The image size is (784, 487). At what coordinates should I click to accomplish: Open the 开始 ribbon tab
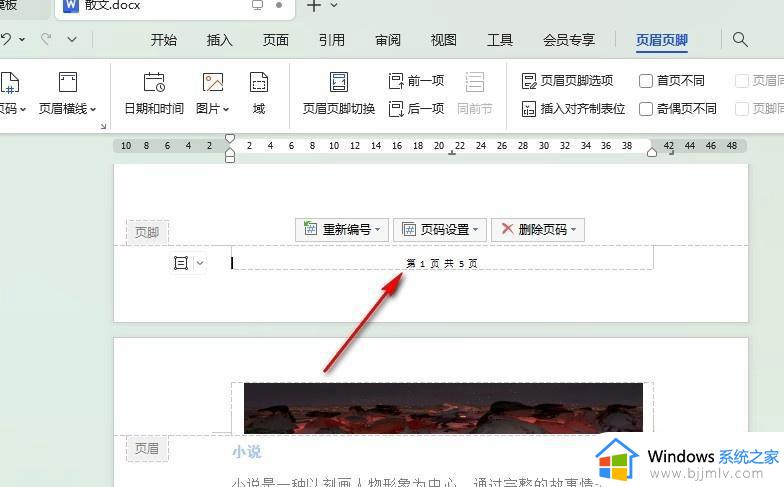click(164, 40)
